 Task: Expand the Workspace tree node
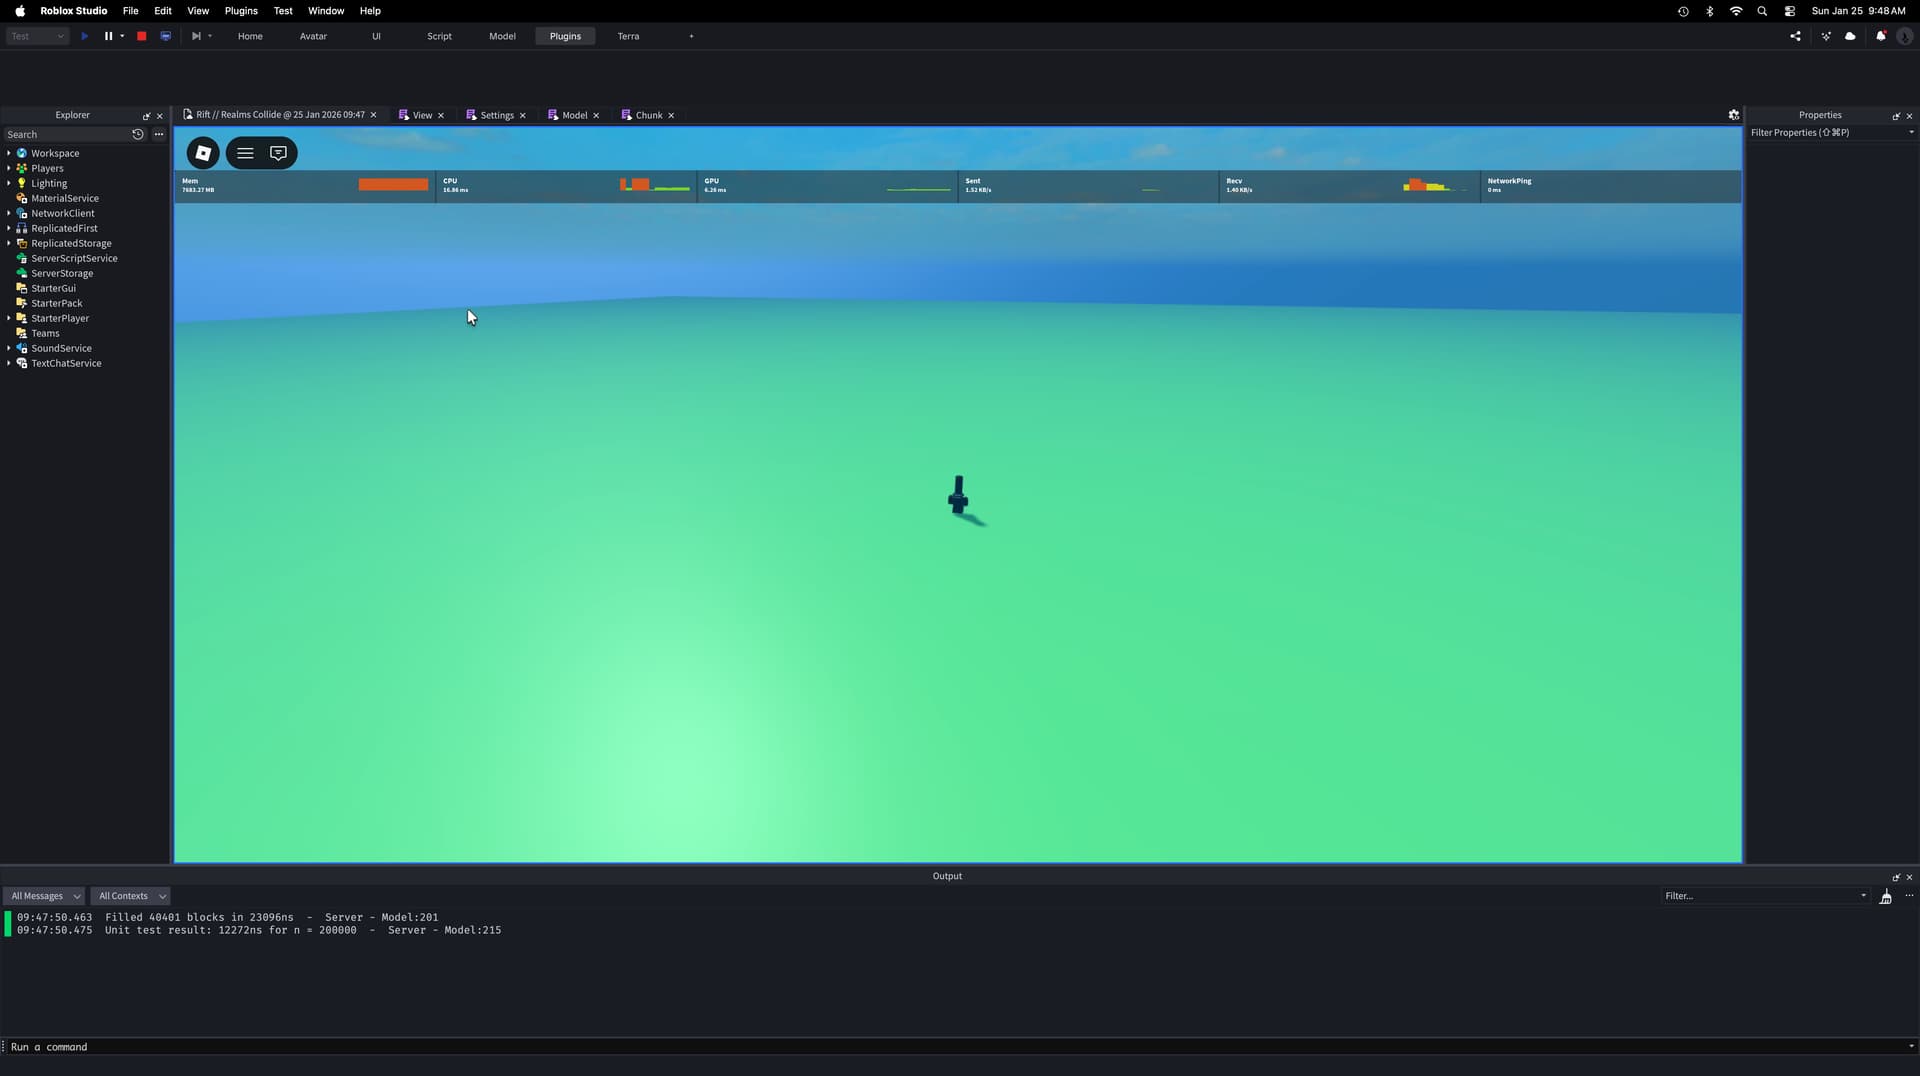pyautogui.click(x=9, y=153)
